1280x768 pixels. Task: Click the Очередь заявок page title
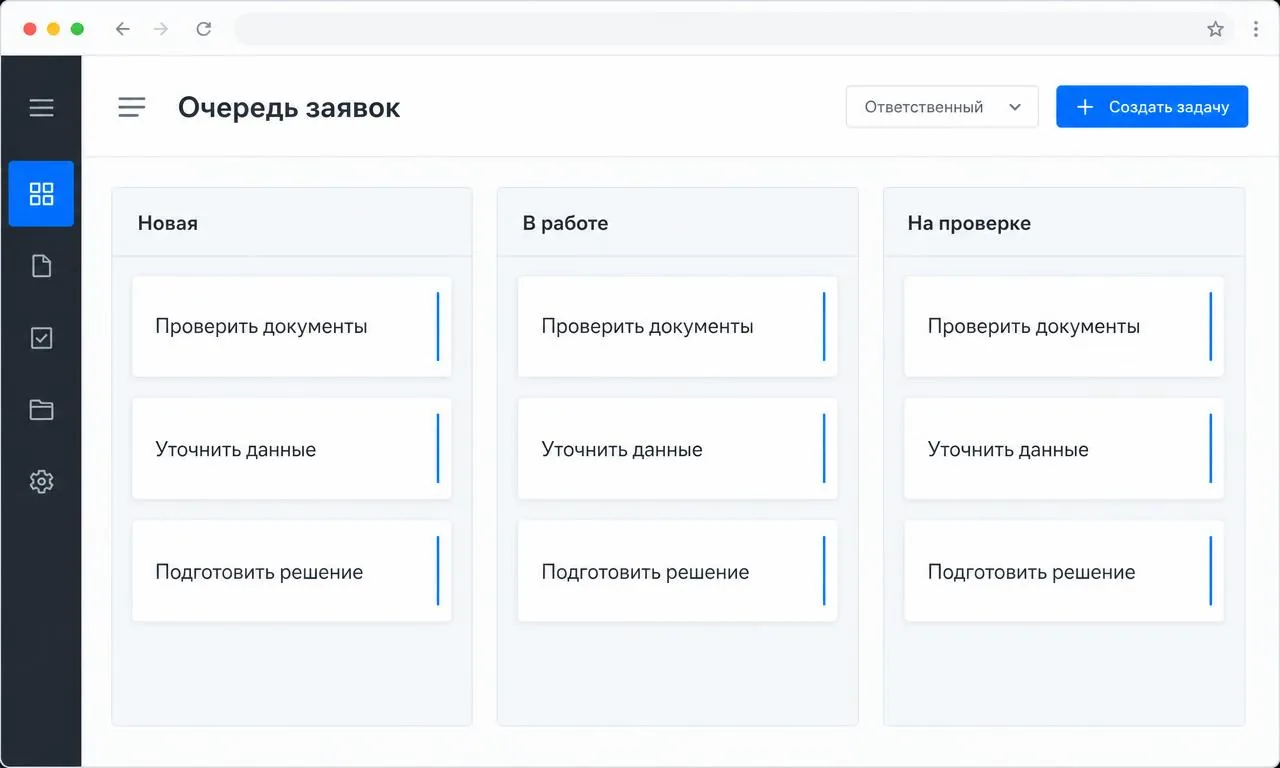click(289, 108)
